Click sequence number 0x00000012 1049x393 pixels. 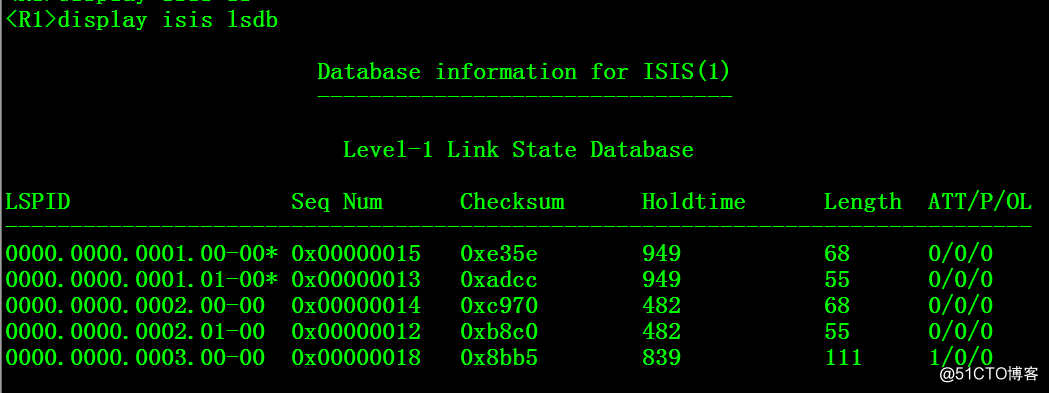(x=356, y=331)
